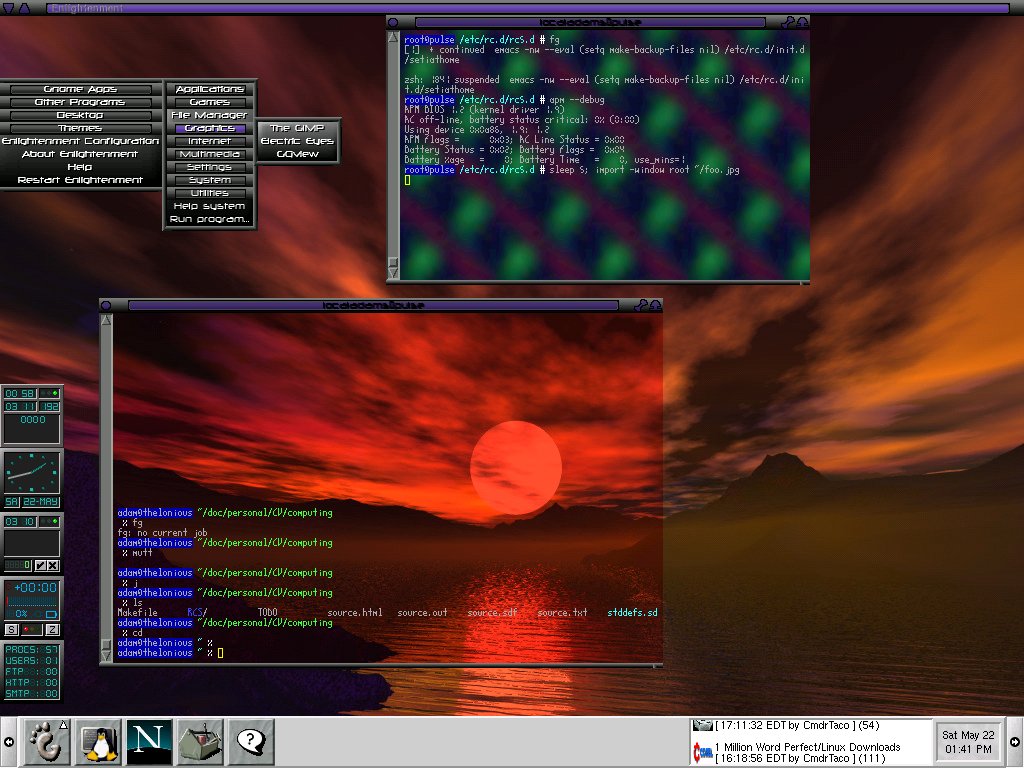Screen dimensions: 1024x768
Task: Click the Sat May 22 date display
Action: click(x=969, y=735)
